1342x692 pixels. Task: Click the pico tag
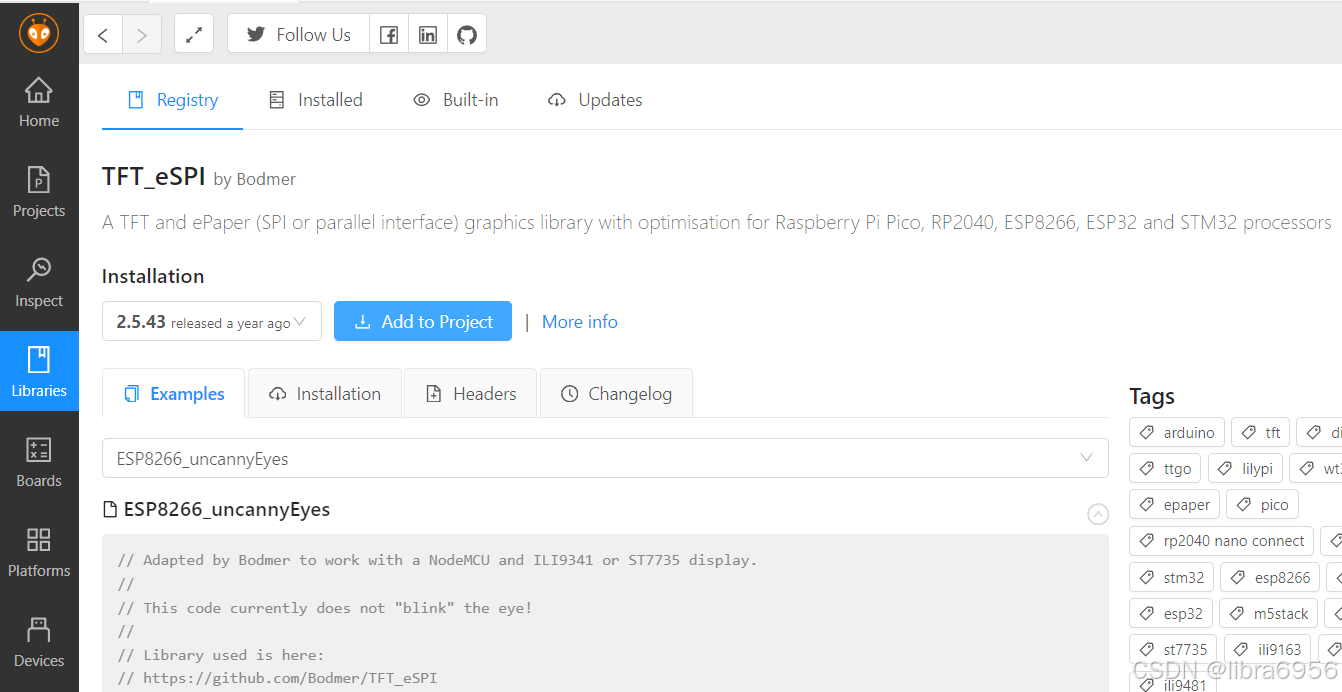[1262, 505]
